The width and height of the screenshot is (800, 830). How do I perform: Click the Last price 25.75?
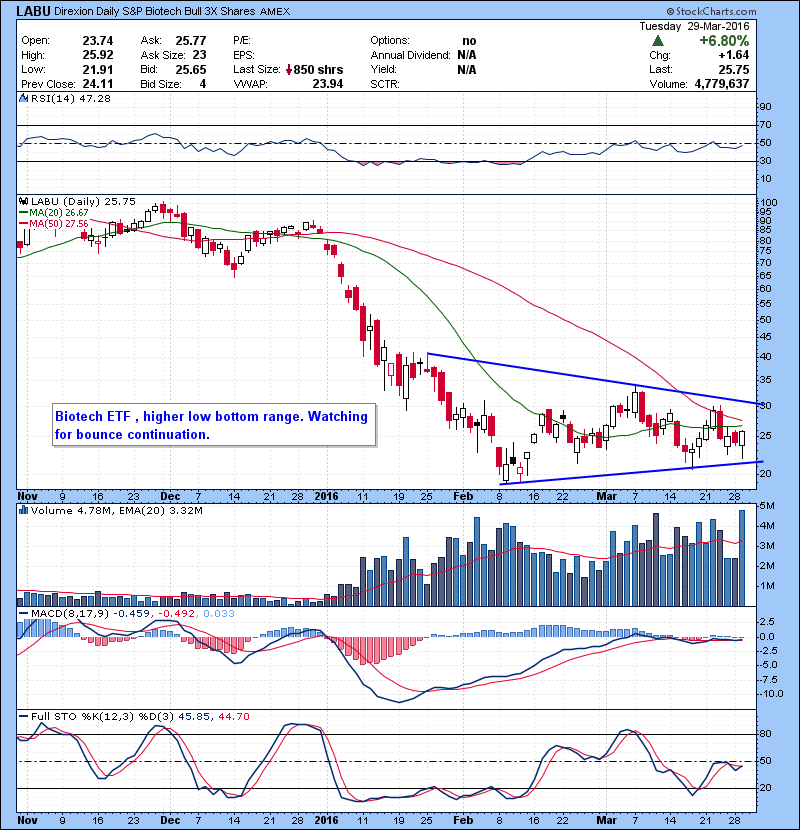(x=733, y=69)
